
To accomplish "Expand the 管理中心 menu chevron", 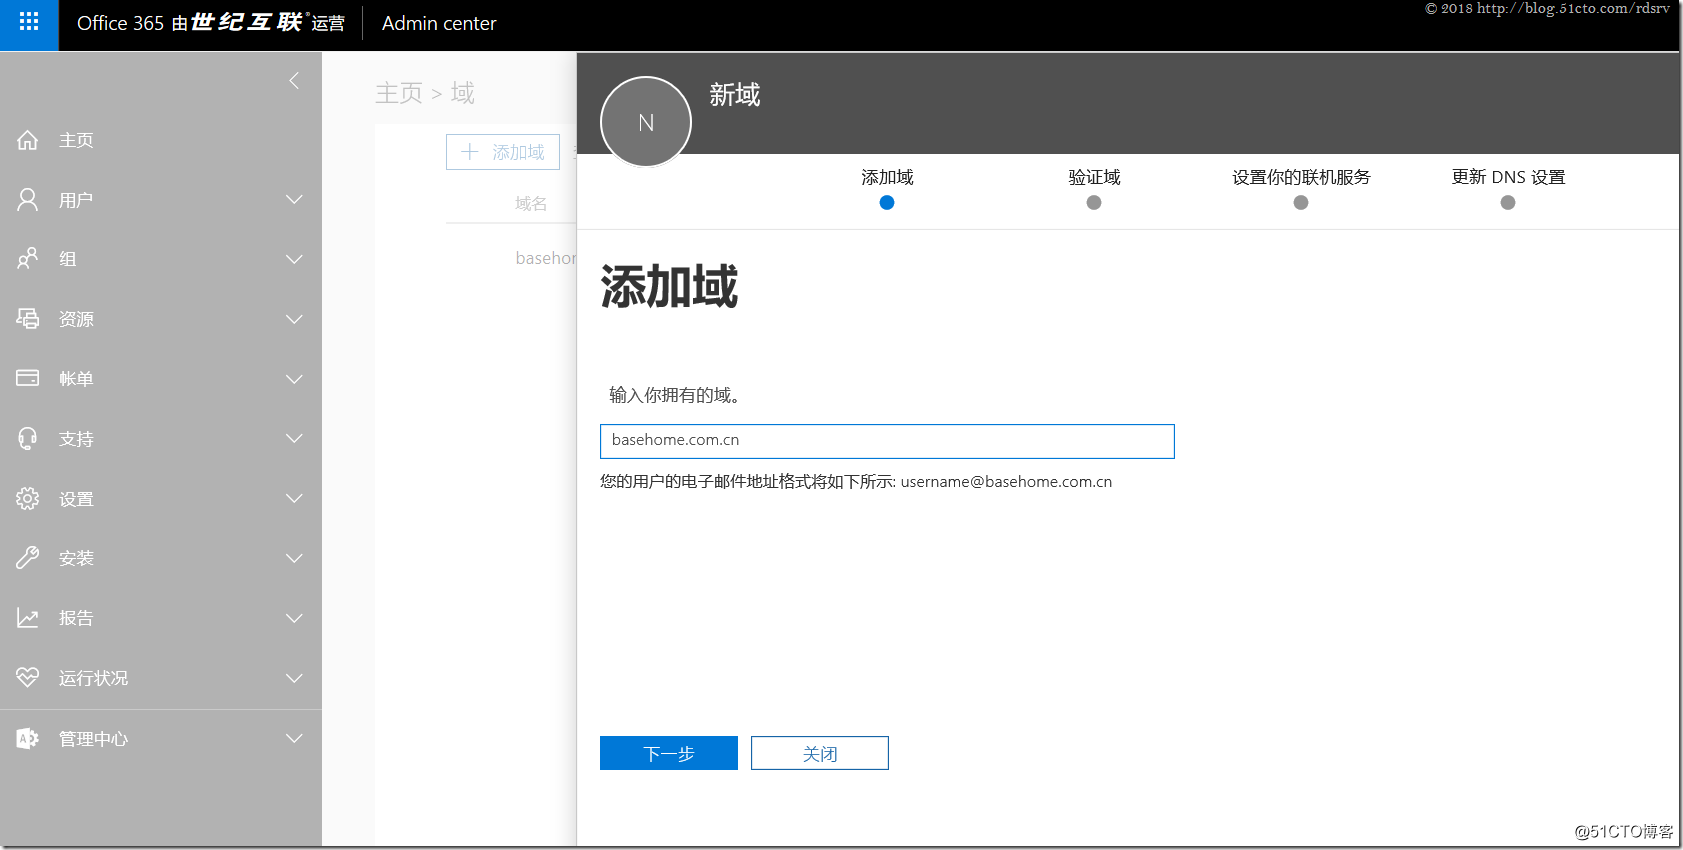I will click(294, 738).
